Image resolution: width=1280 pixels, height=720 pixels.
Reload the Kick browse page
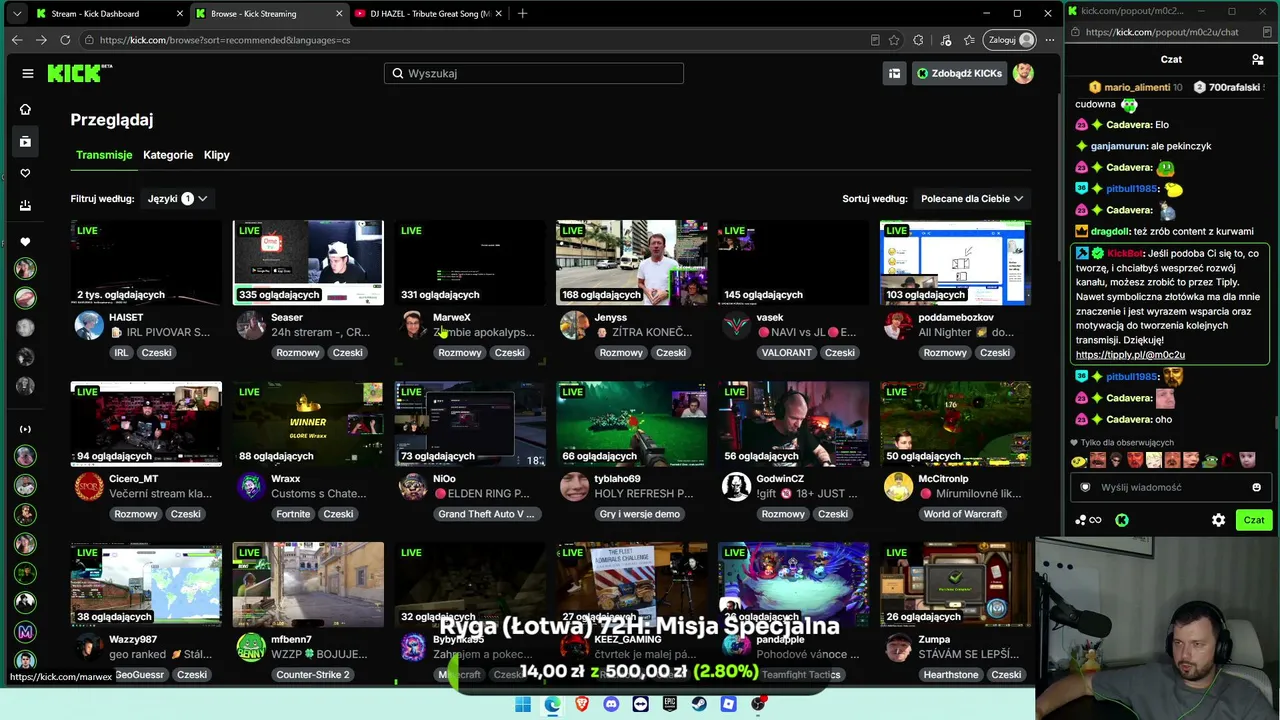(65, 40)
